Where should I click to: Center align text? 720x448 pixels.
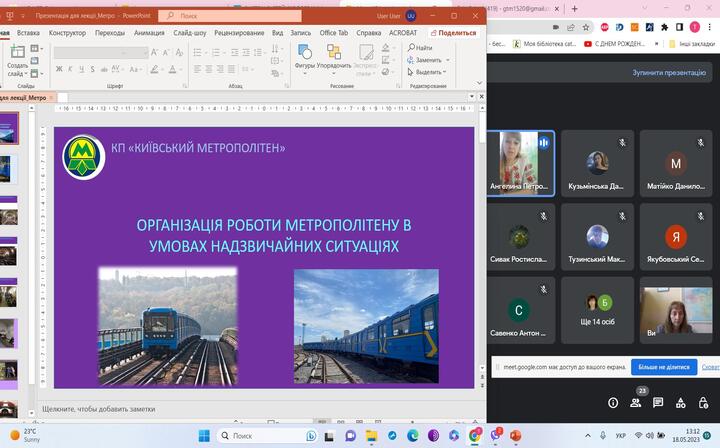pos(209,69)
